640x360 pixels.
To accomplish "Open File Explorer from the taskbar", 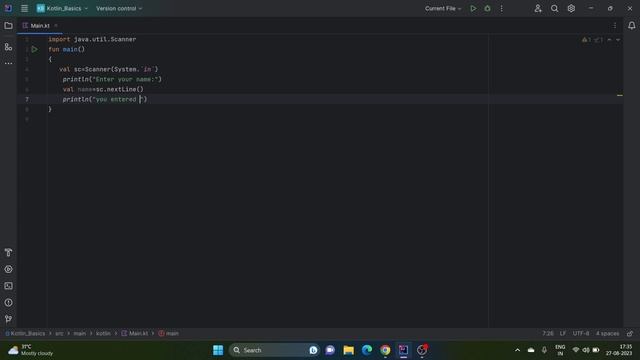I will pos(349,350).
